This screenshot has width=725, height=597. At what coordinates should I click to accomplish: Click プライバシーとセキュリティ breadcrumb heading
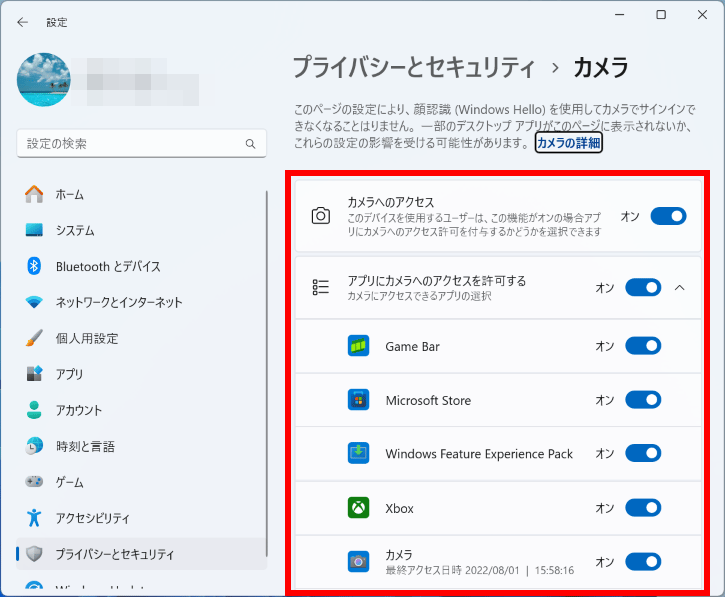tap(414, 68)
